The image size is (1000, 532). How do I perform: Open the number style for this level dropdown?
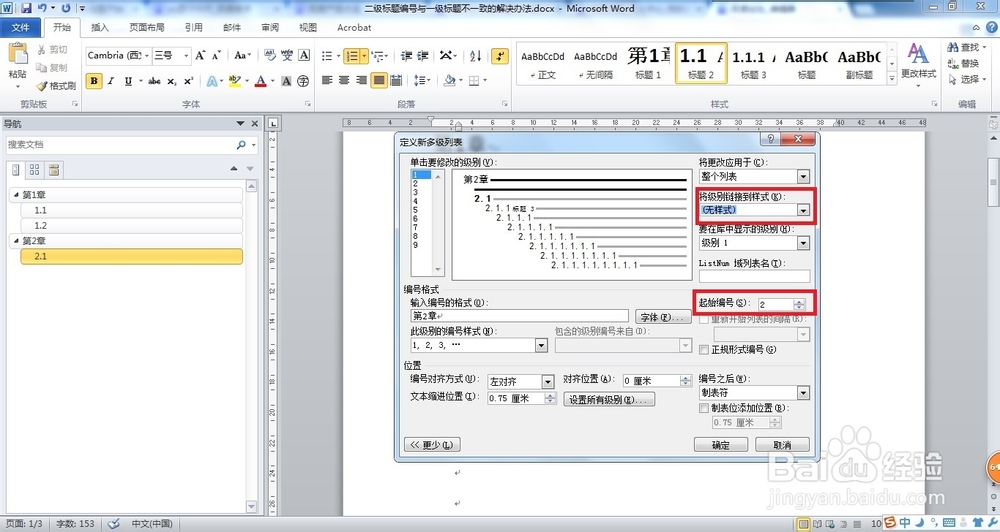[x=541, y=345]
